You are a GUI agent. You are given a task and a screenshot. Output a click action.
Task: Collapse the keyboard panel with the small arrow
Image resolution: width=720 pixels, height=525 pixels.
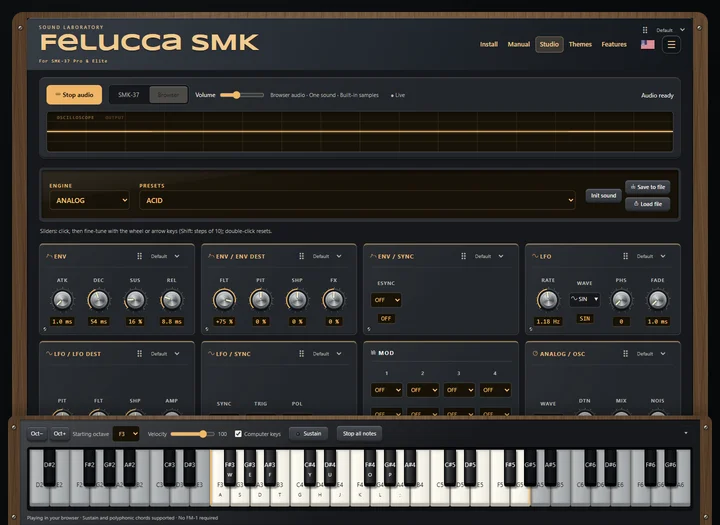point(686,433)
